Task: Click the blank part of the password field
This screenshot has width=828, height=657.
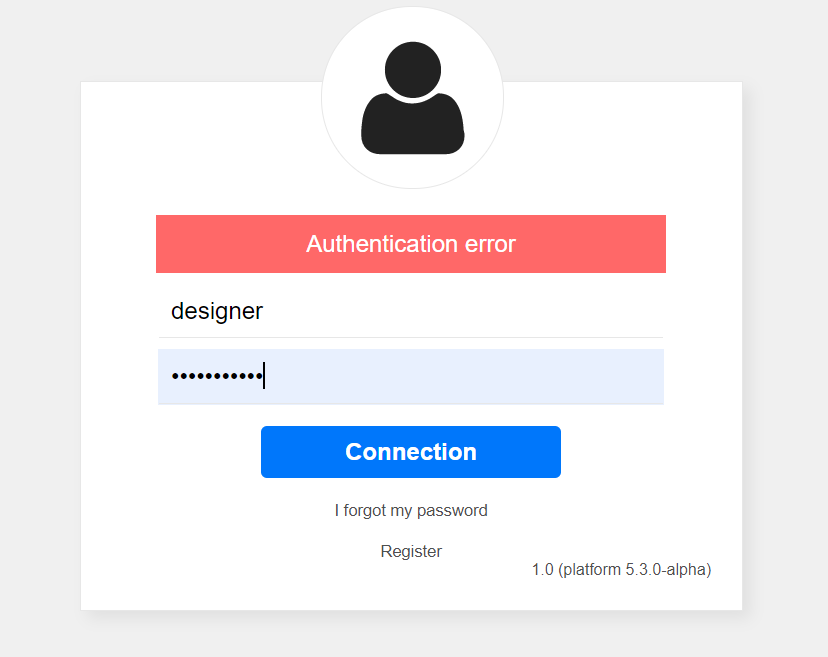Action: pyautogui.click(x=465, y=377)
